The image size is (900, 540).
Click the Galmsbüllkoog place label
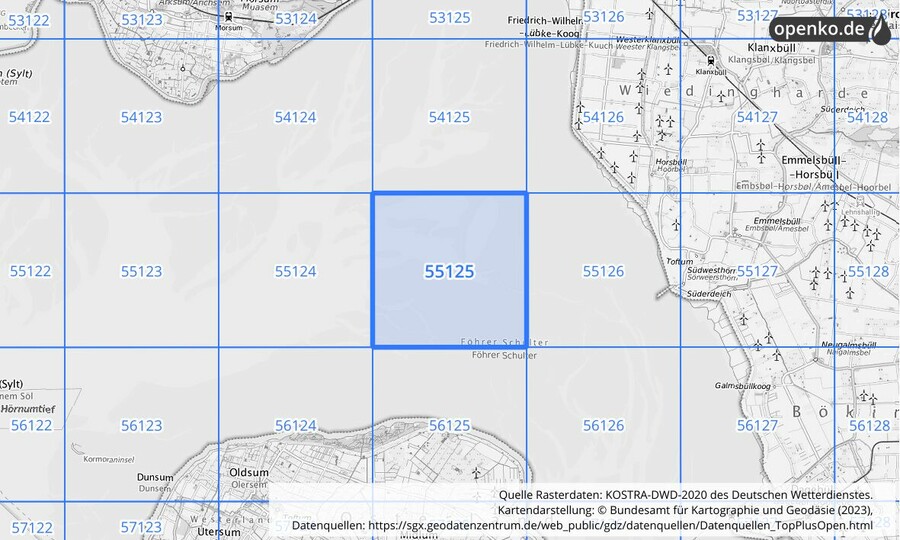point(743,386)
